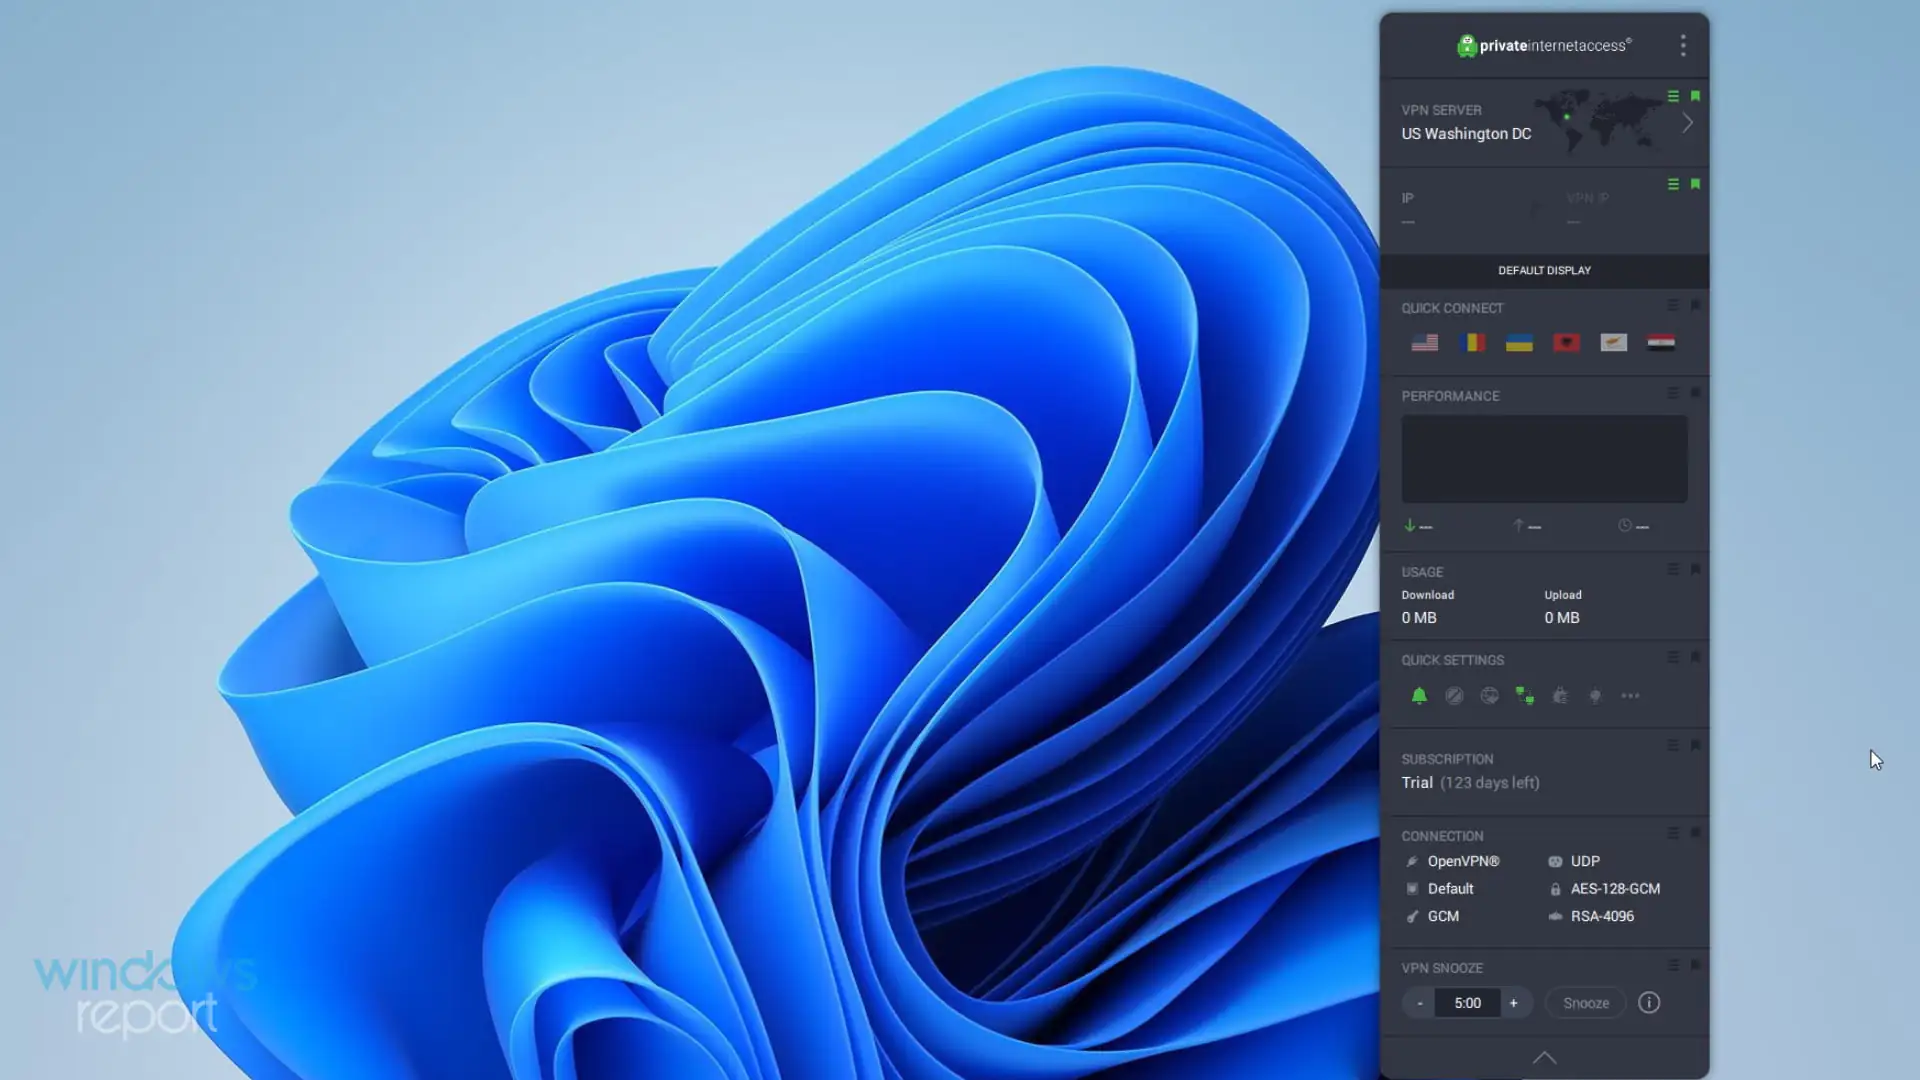Toggle desktop notifications bell in Quick Settings
Screen dimensions: 1920x1080
click(x=1419, y=696)
